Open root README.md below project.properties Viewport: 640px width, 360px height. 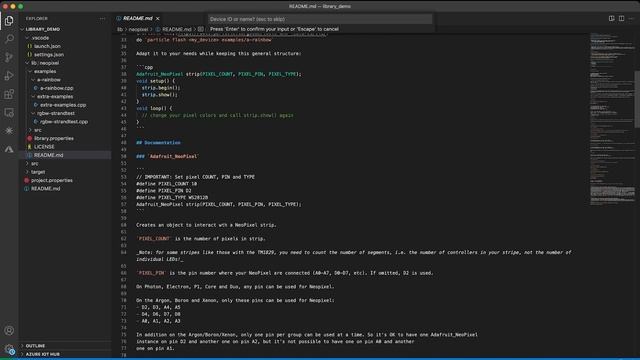(46, 189)
